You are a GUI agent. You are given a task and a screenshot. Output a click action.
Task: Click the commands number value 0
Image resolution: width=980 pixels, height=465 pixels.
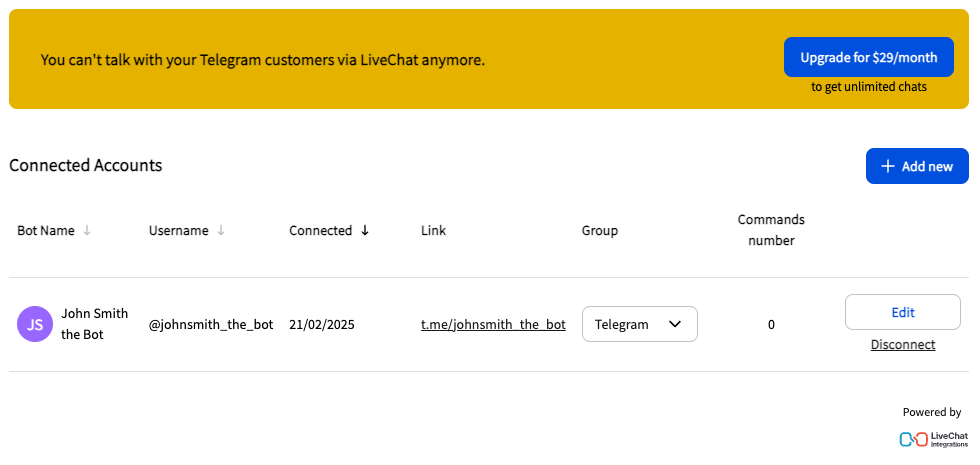pyautogui.click(x=771, y=324)
